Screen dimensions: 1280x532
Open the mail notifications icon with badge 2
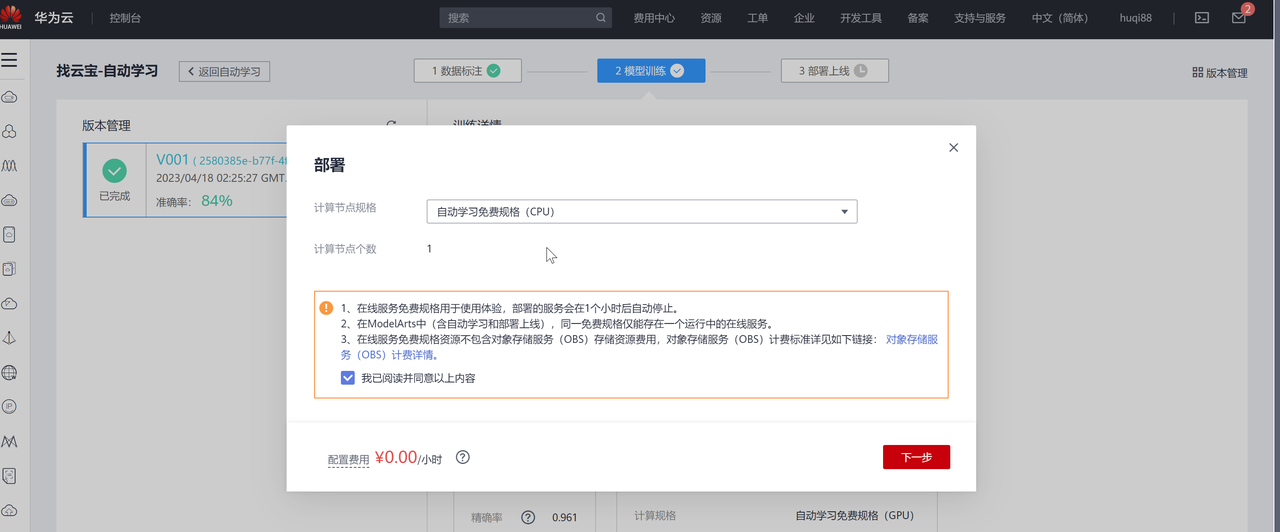click(1239, 18)
